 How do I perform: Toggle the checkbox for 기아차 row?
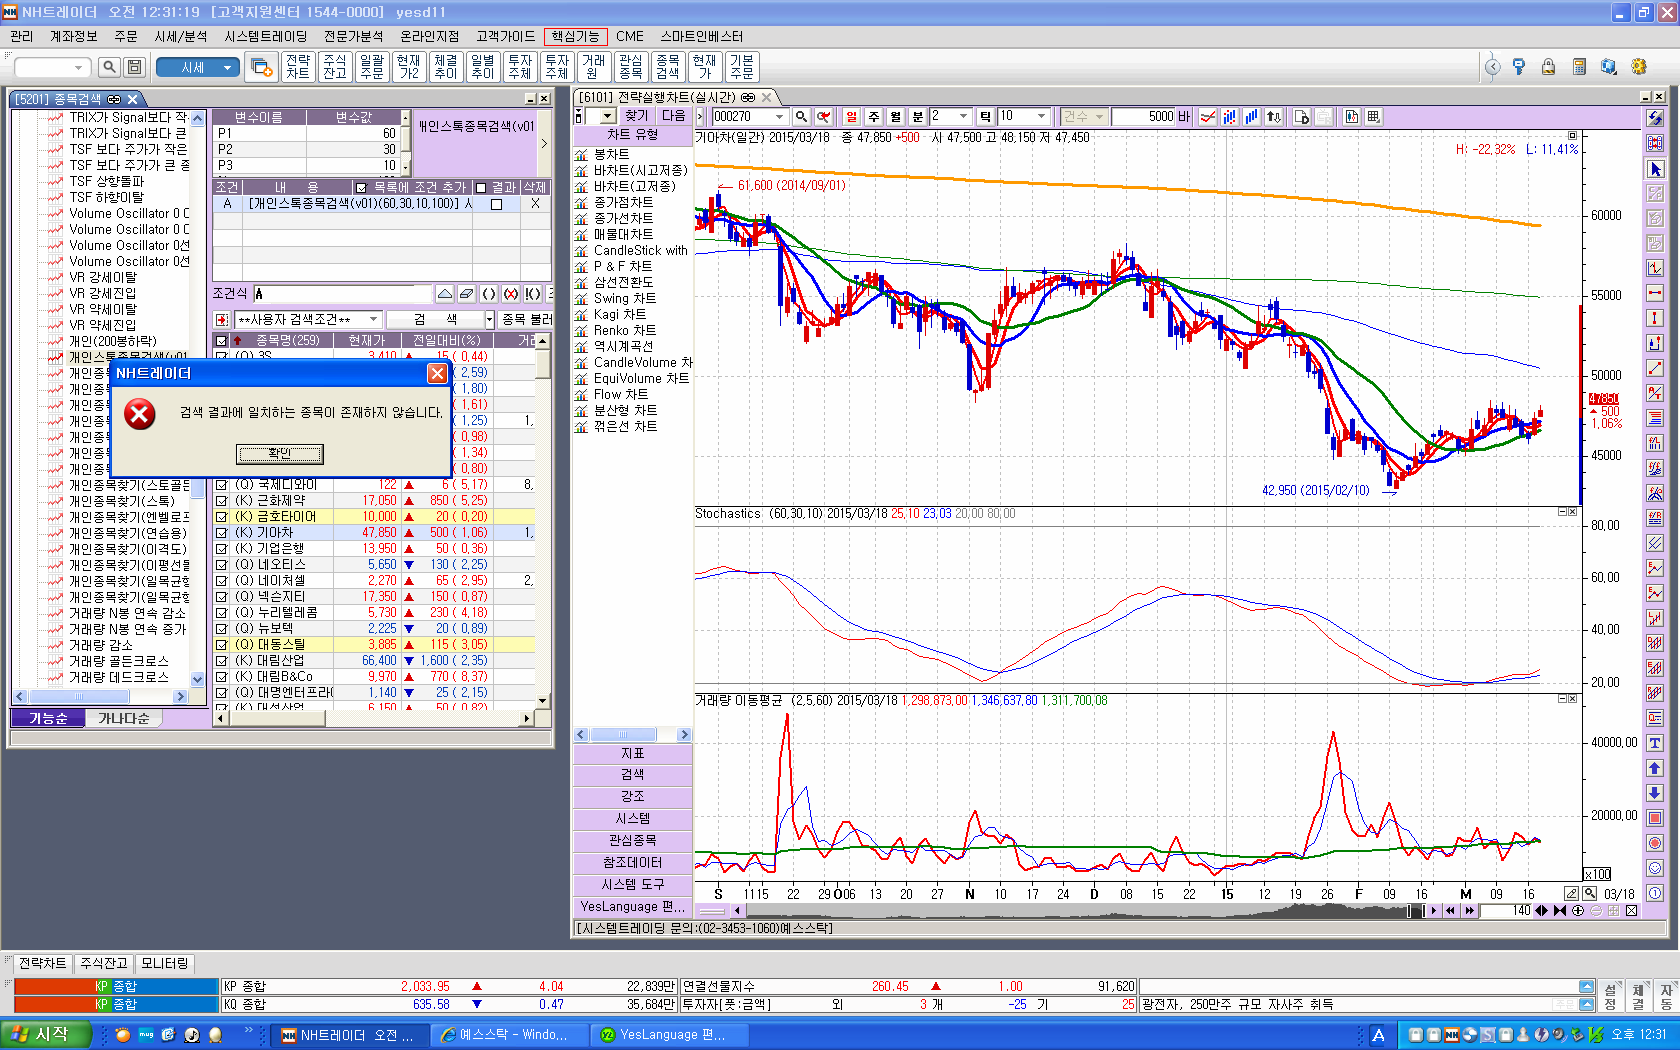pos(222,533)
